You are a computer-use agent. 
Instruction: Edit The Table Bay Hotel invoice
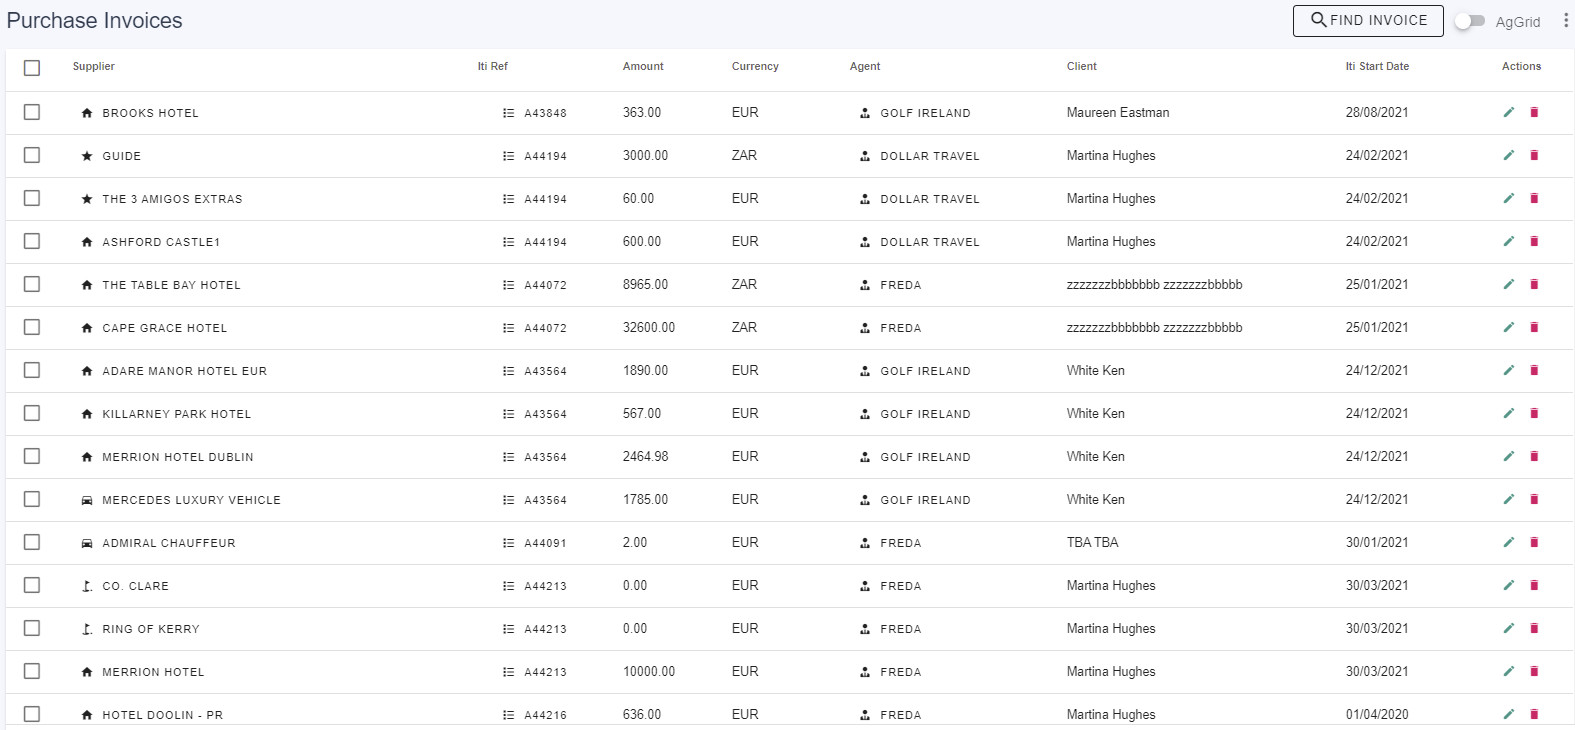pos(1509,284)
